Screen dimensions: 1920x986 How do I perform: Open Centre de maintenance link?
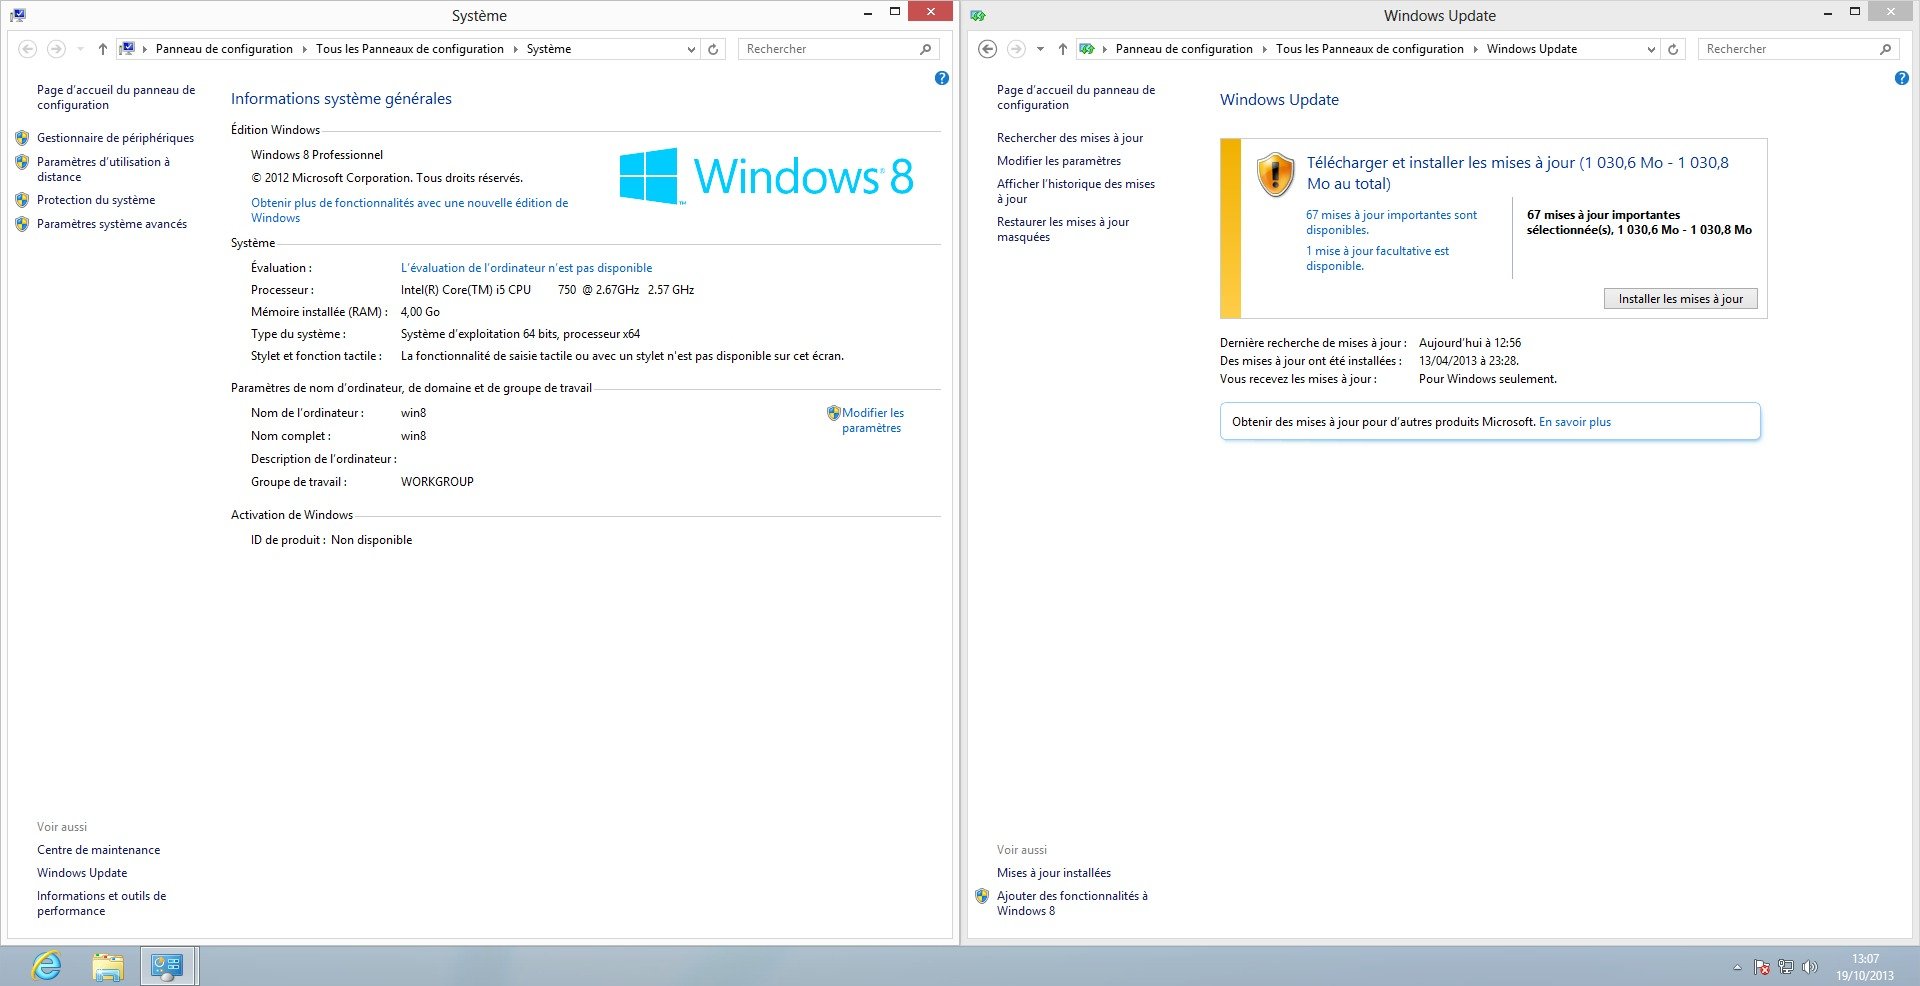point(98,850)
